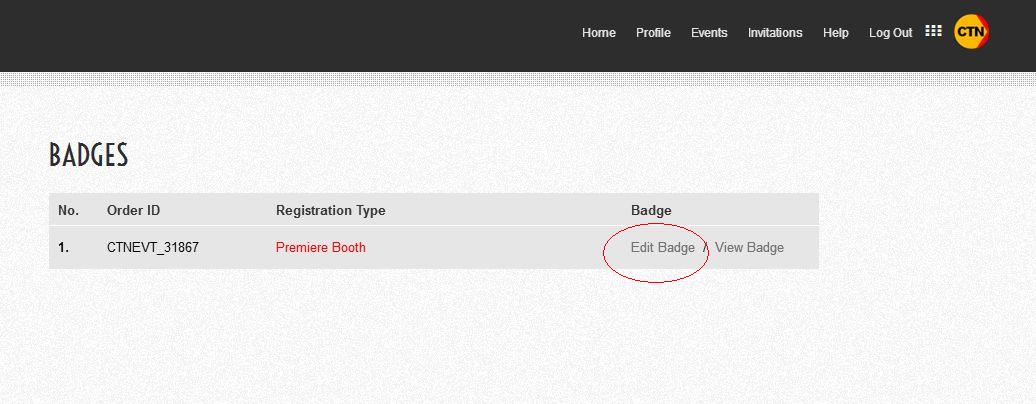
Task: Navigate to Events
Action: [x=709, y=33]
